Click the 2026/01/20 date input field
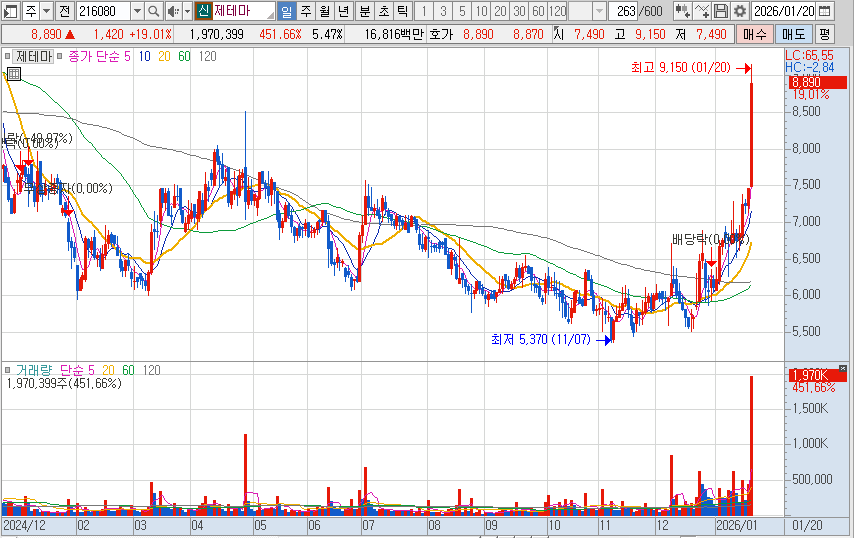Viewport: 854px width, 538px height. click(784, 10)
